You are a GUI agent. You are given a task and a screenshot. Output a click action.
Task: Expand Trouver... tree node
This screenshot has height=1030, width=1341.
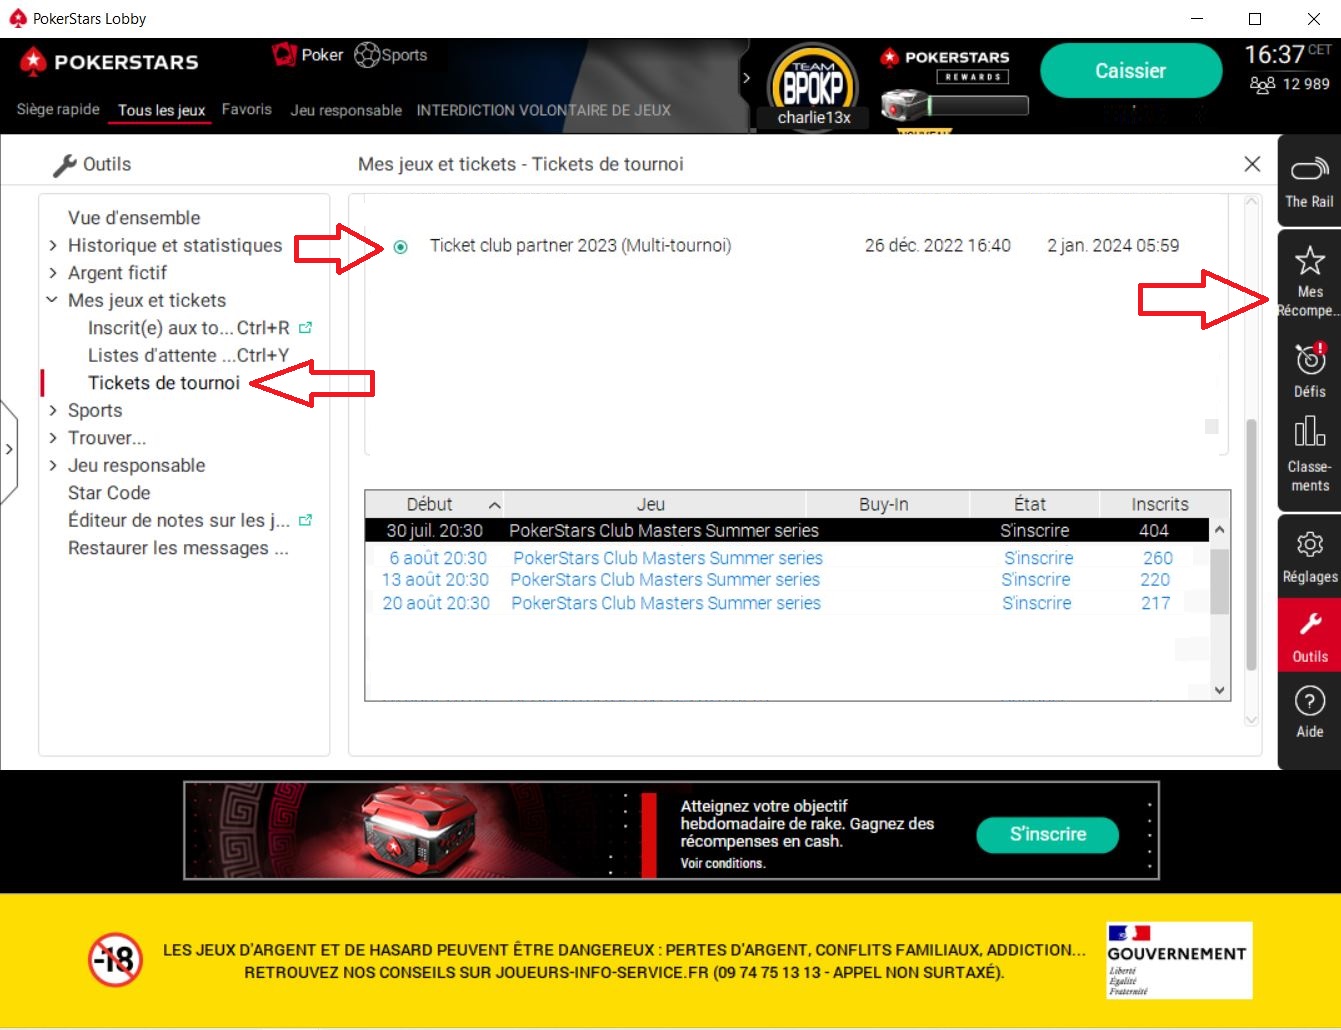[x=53, y=437]
